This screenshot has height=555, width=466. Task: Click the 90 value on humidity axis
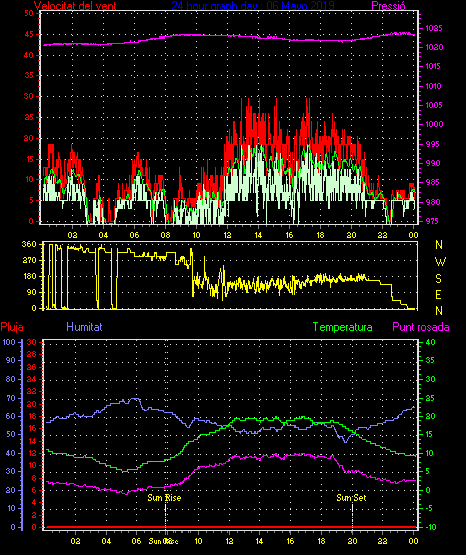click(x=11, y=360)
